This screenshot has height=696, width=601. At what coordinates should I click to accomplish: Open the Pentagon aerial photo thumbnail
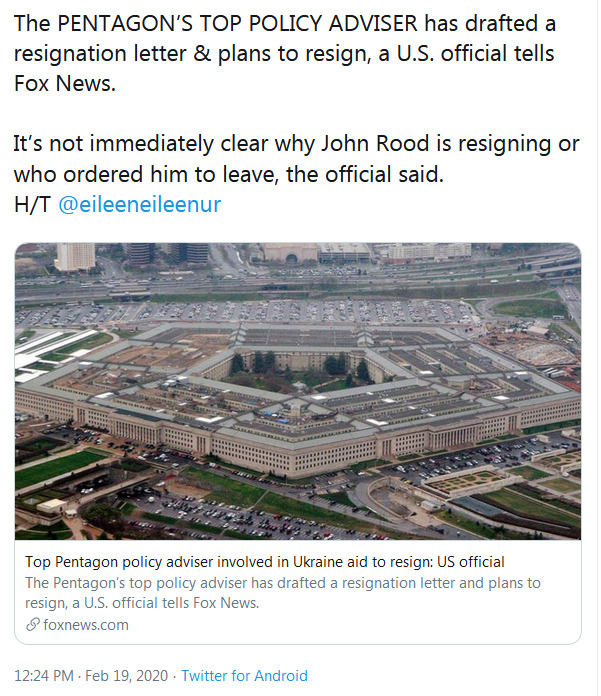pos(298,392)
